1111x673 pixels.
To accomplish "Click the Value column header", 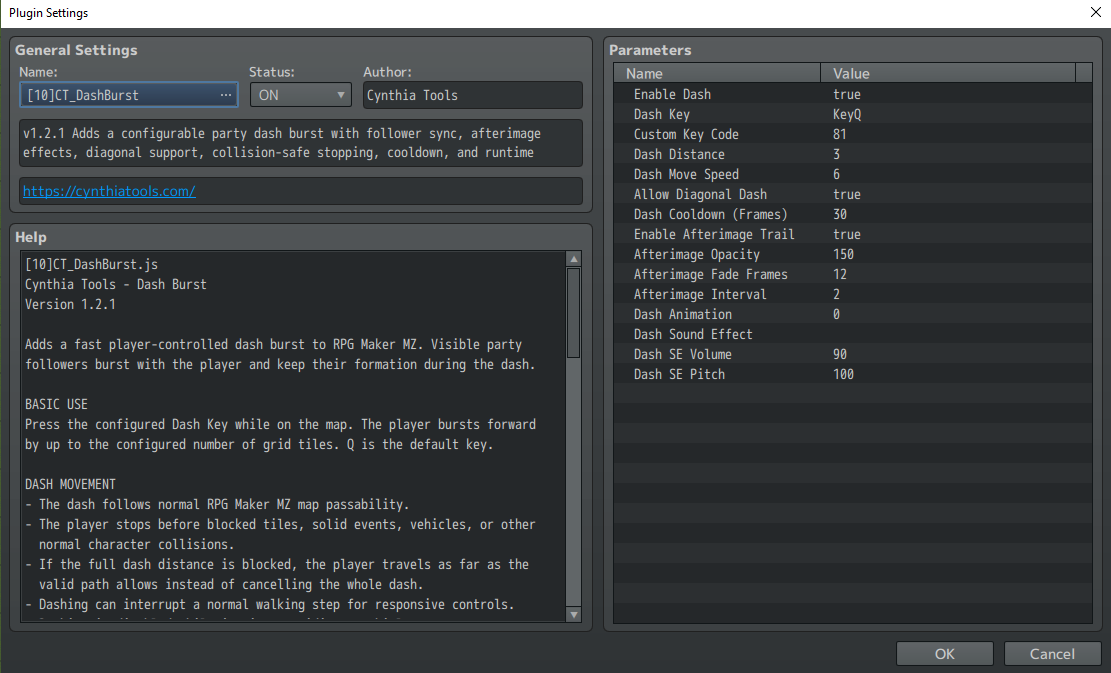I will coord(948,74).
